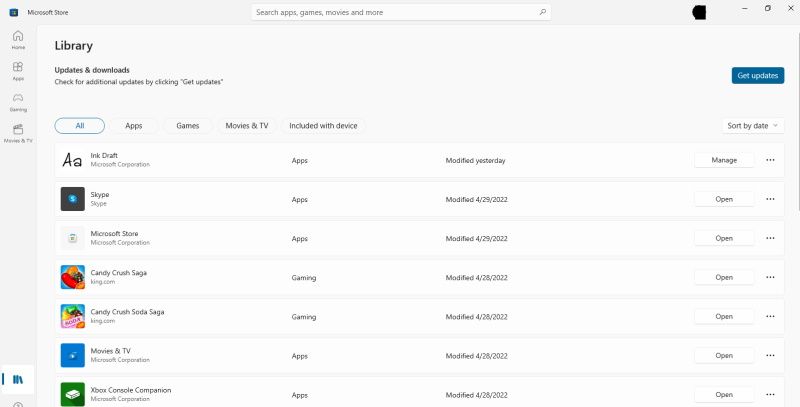Open more options for Xbox Console Companion
This screenshot has height=407, width=800.
pos(770,394)
